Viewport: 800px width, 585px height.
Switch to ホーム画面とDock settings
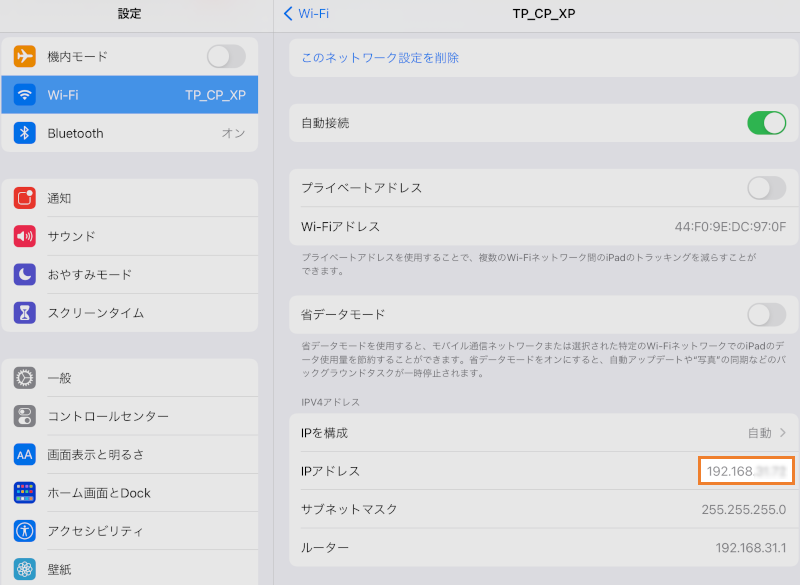click(23, 493)
